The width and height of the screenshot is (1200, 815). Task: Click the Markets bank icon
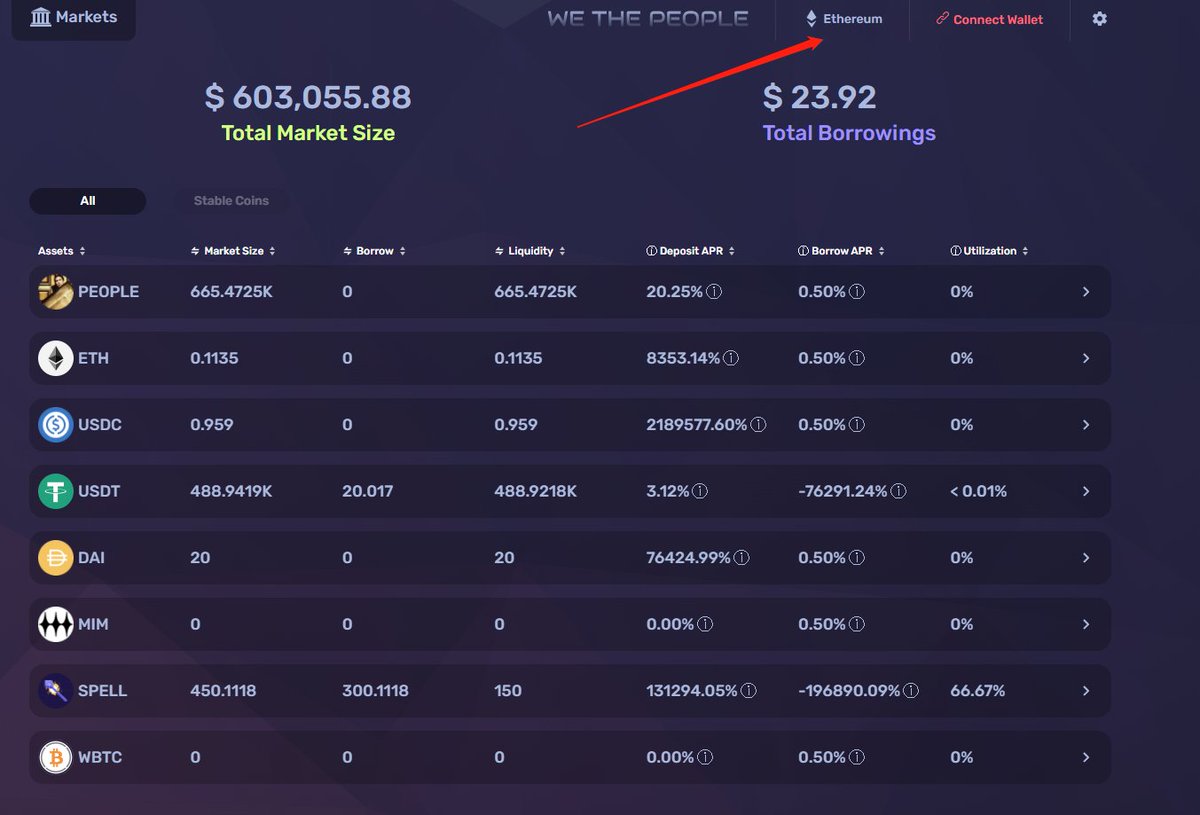click(x=41, y=17)
